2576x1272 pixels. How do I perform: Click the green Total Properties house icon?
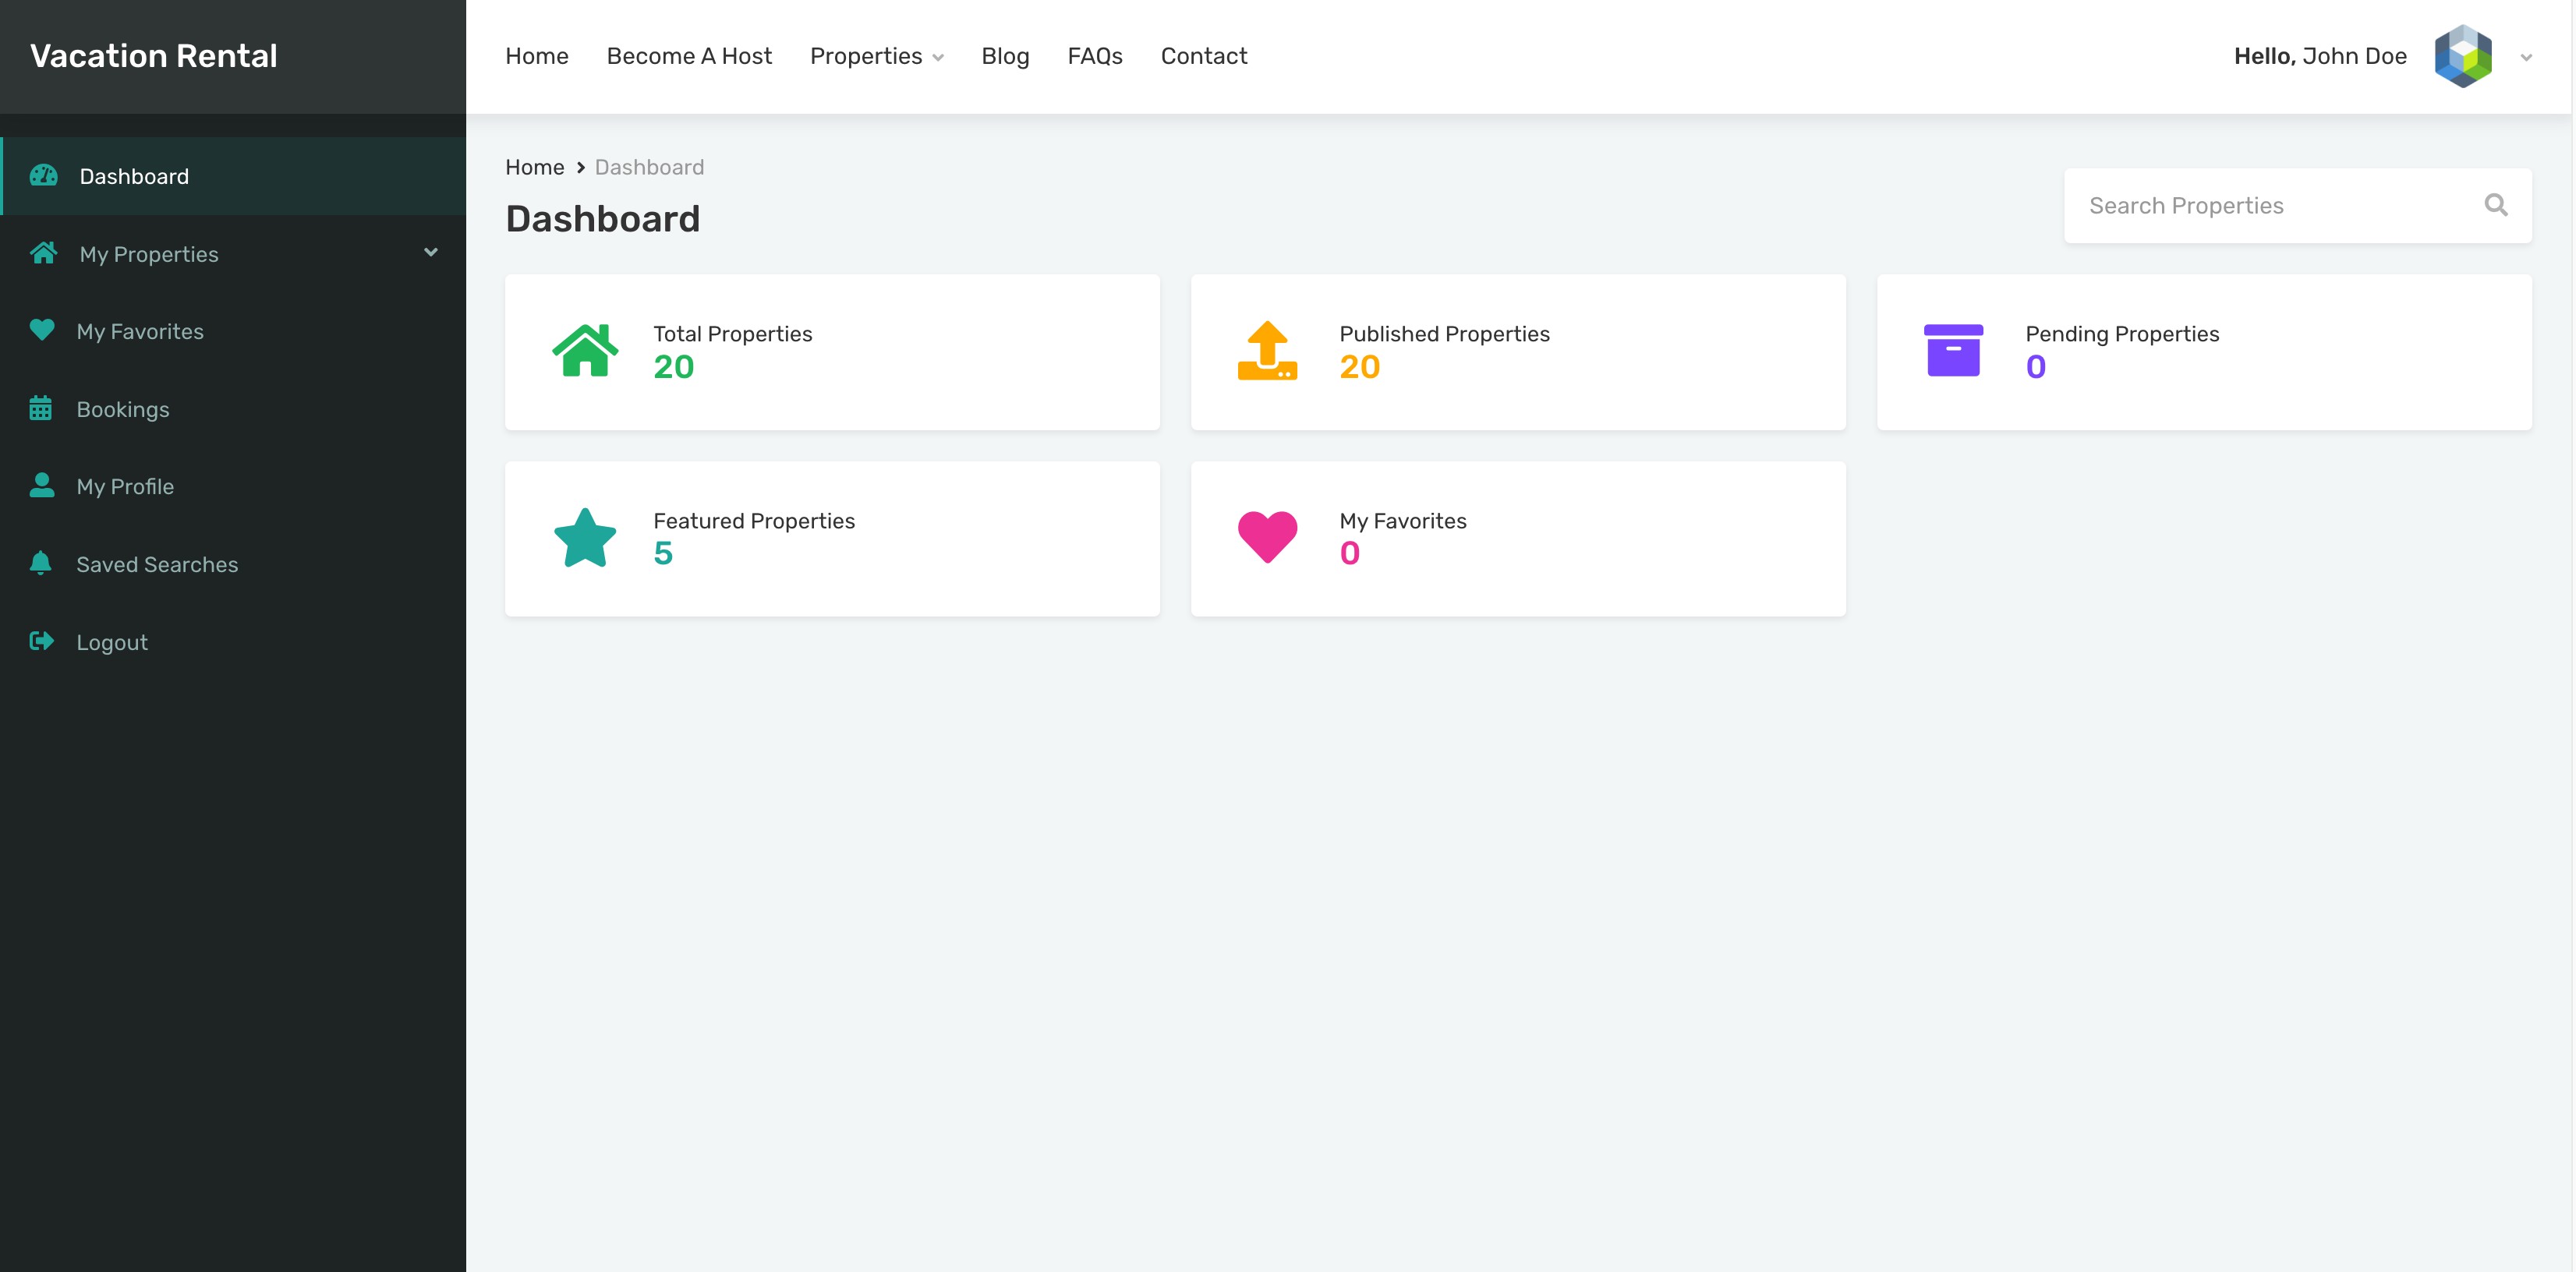pos(585,351)
